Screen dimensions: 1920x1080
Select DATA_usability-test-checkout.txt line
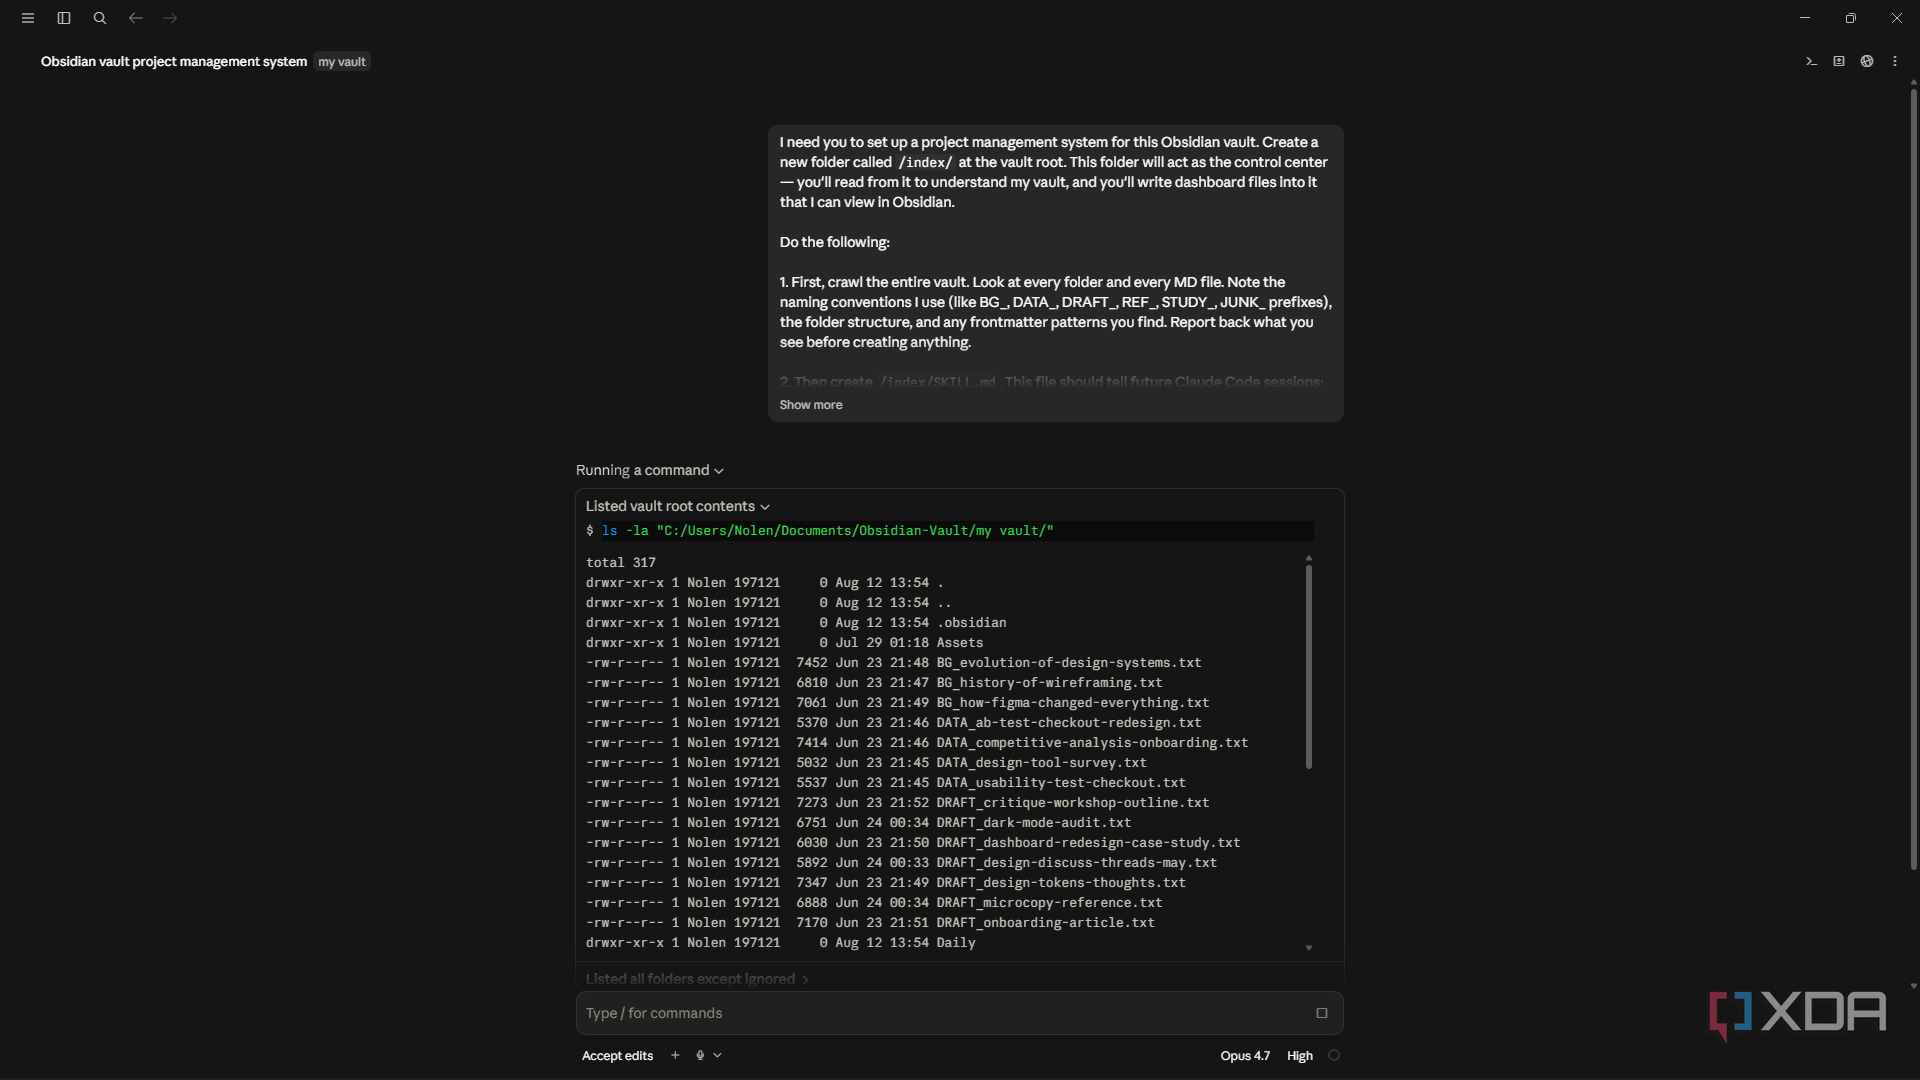(886, 783)
